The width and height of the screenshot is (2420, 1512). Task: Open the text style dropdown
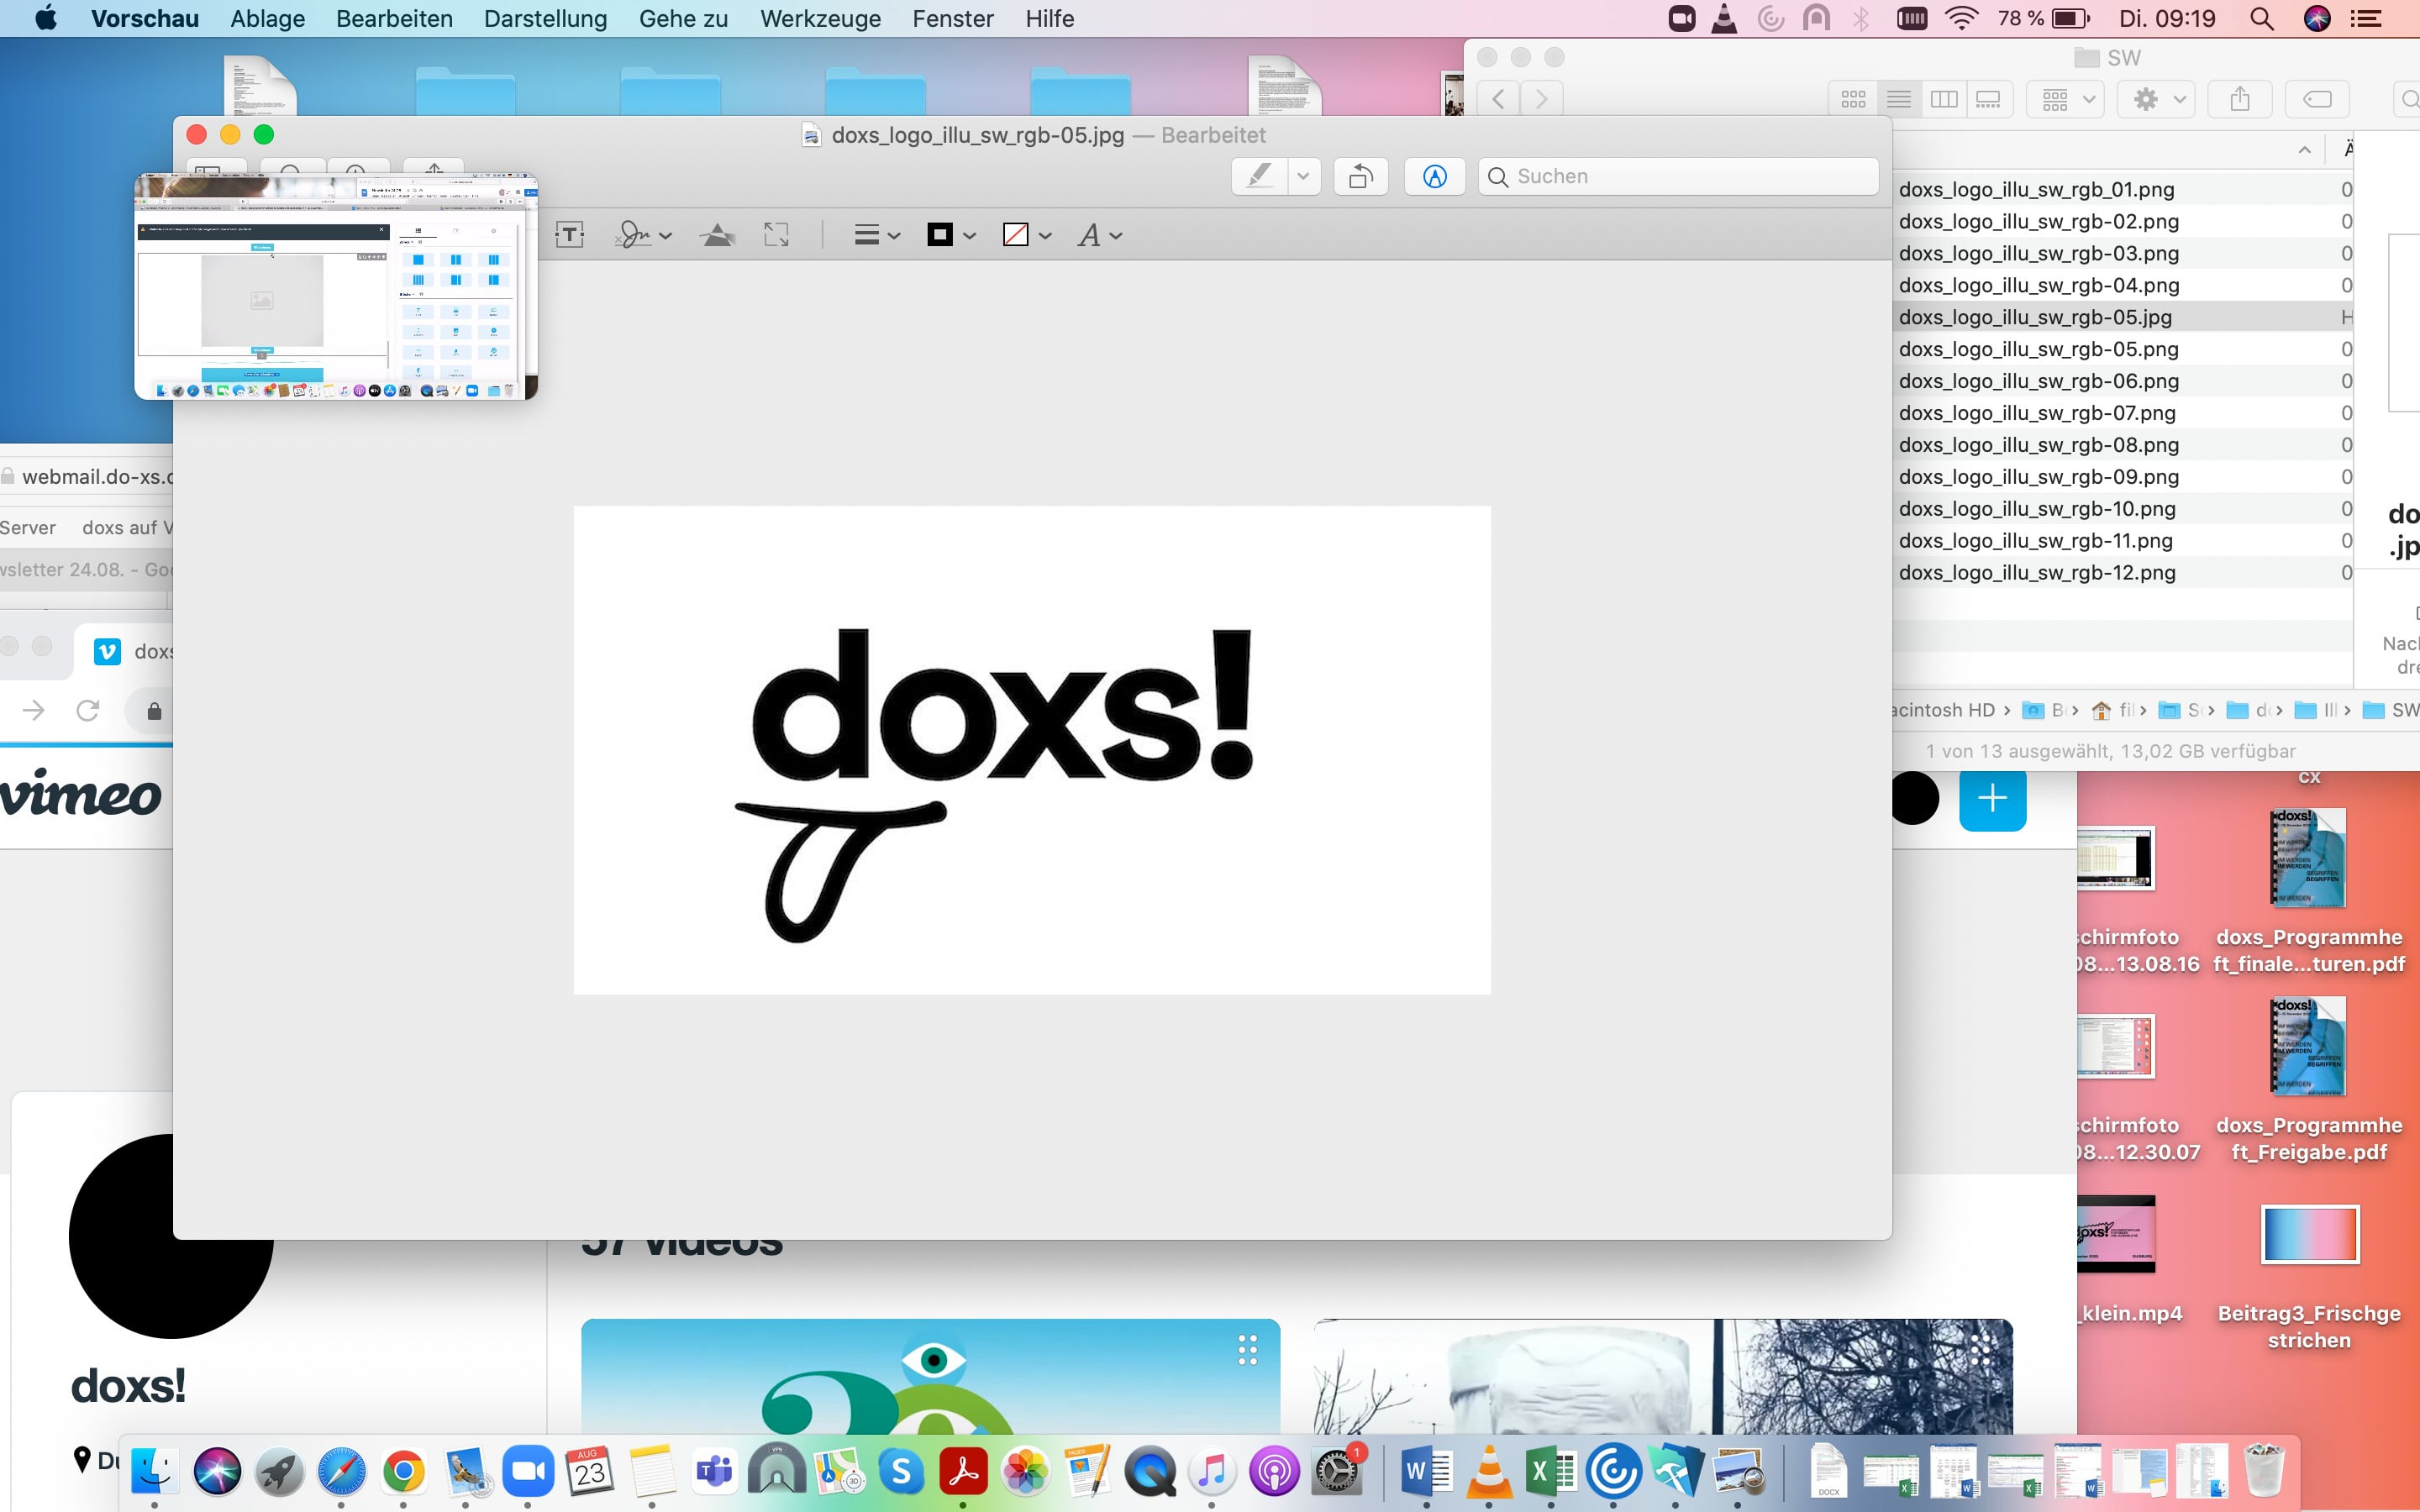click(1099, 235)
